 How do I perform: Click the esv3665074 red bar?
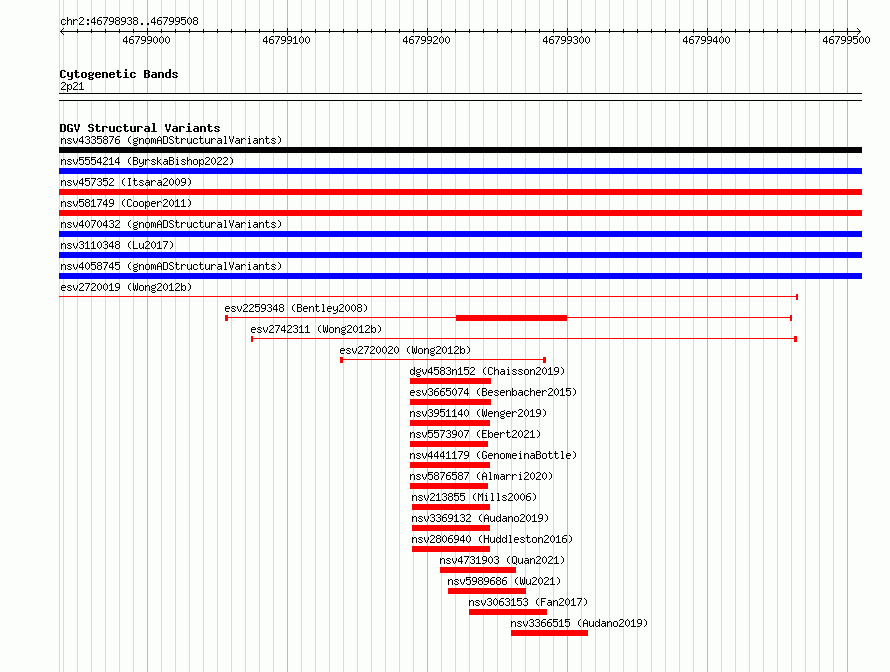click(450, 402)
